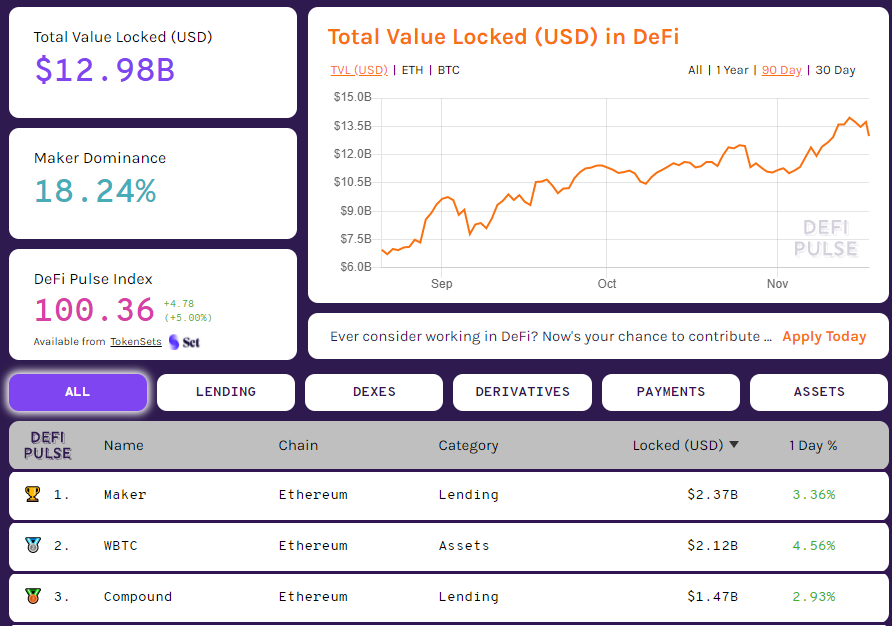Show the 30 Day chart range
This screenshot has width=892, height=626.
coord(835,70)
